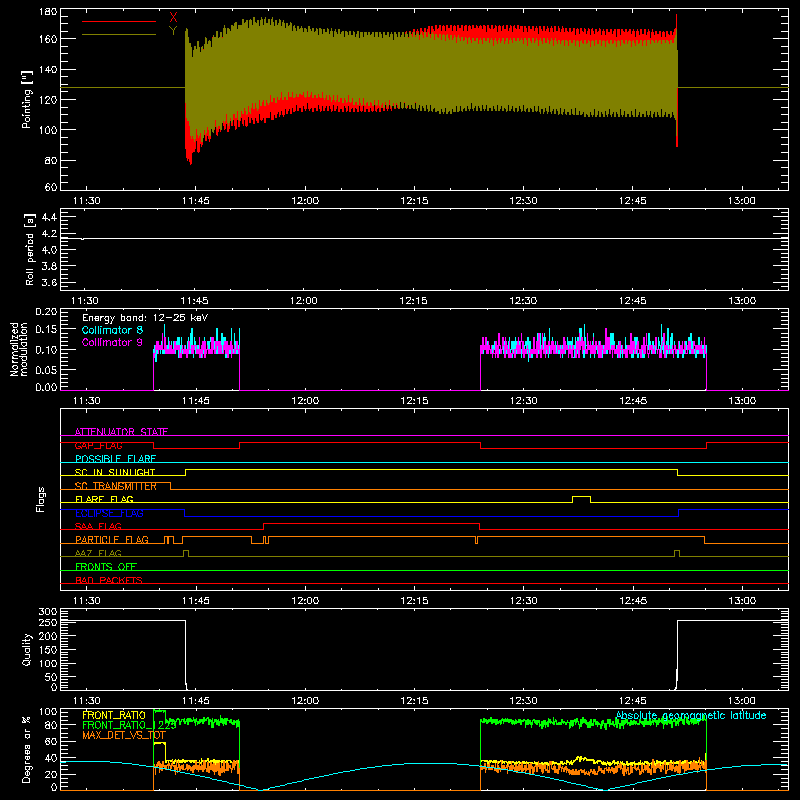
Task: Click the 13:00 tick under Quality plot
Action: pos(742,701)
